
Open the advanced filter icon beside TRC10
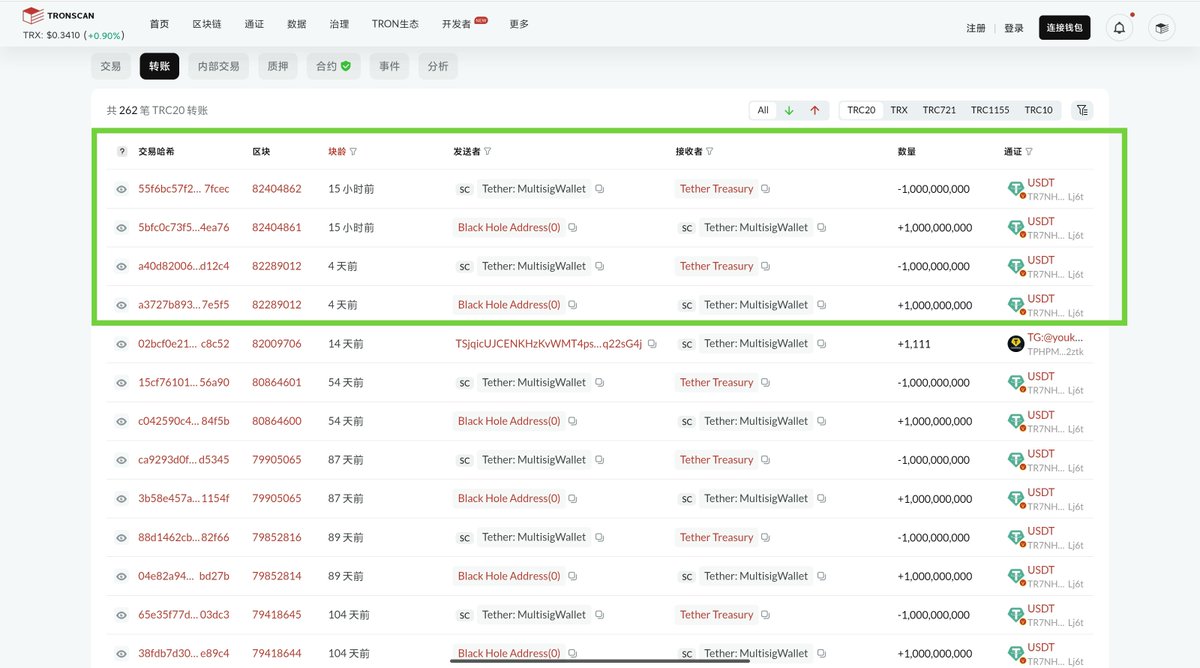click(1081, 110)
